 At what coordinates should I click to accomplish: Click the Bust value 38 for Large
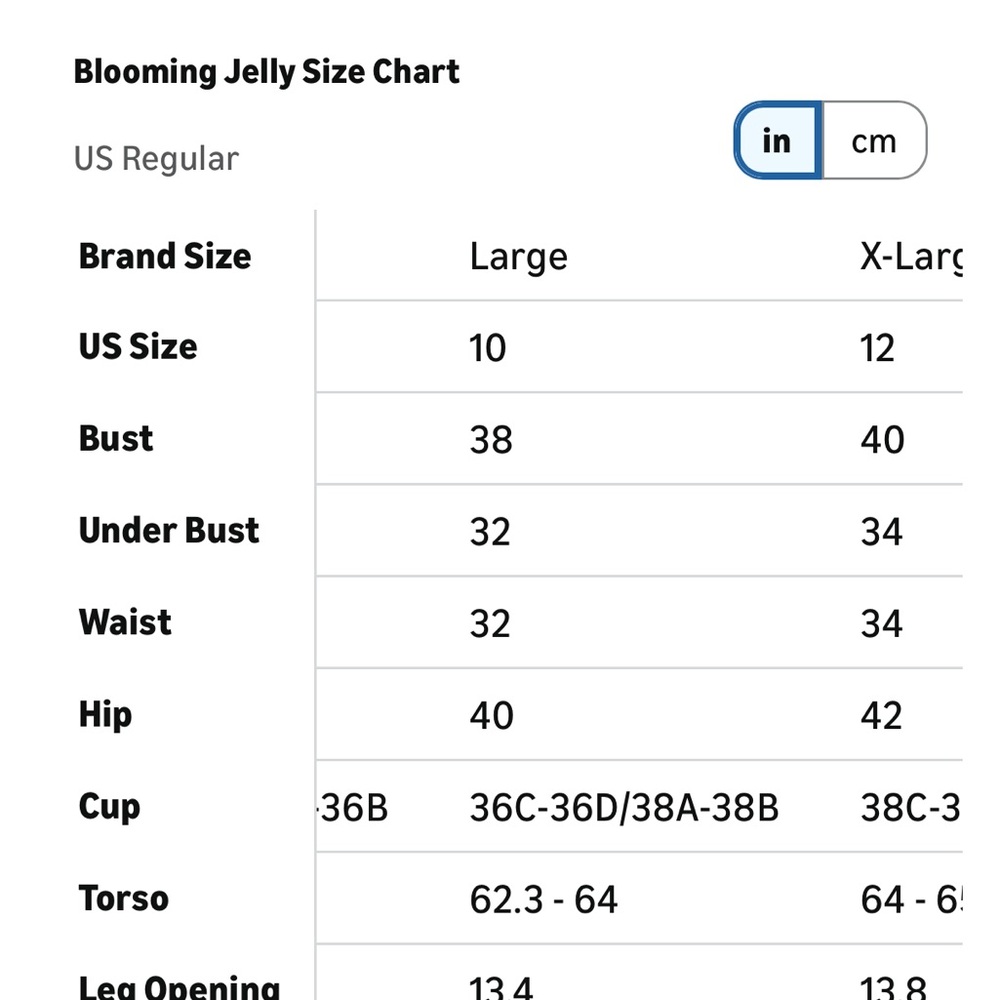[491, 440]
